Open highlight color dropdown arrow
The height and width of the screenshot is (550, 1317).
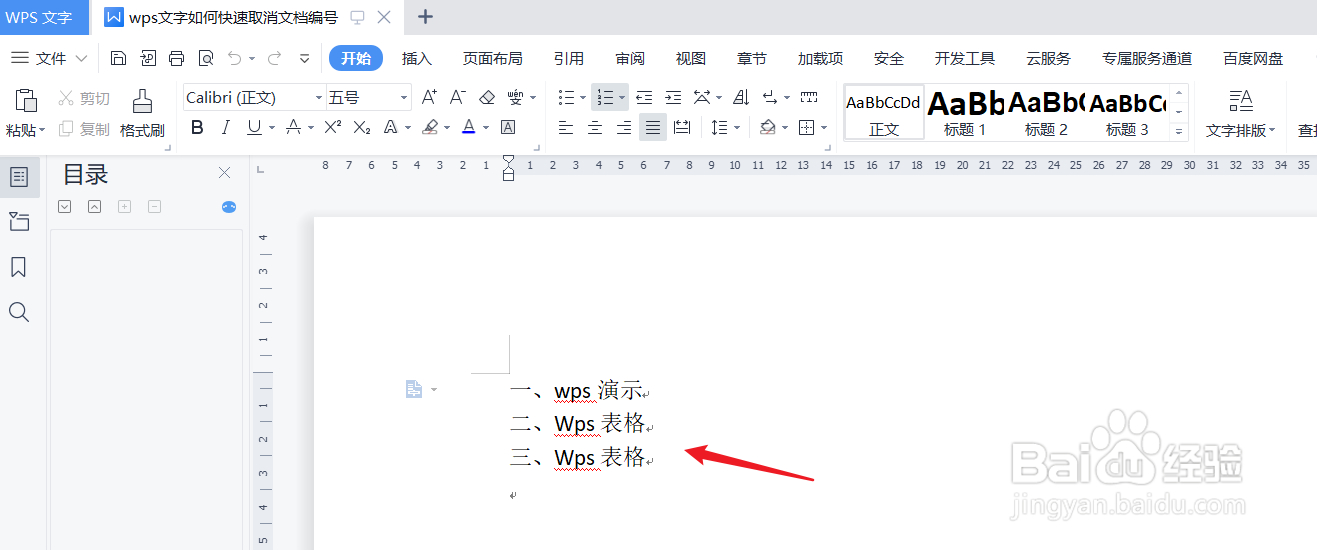448,127
